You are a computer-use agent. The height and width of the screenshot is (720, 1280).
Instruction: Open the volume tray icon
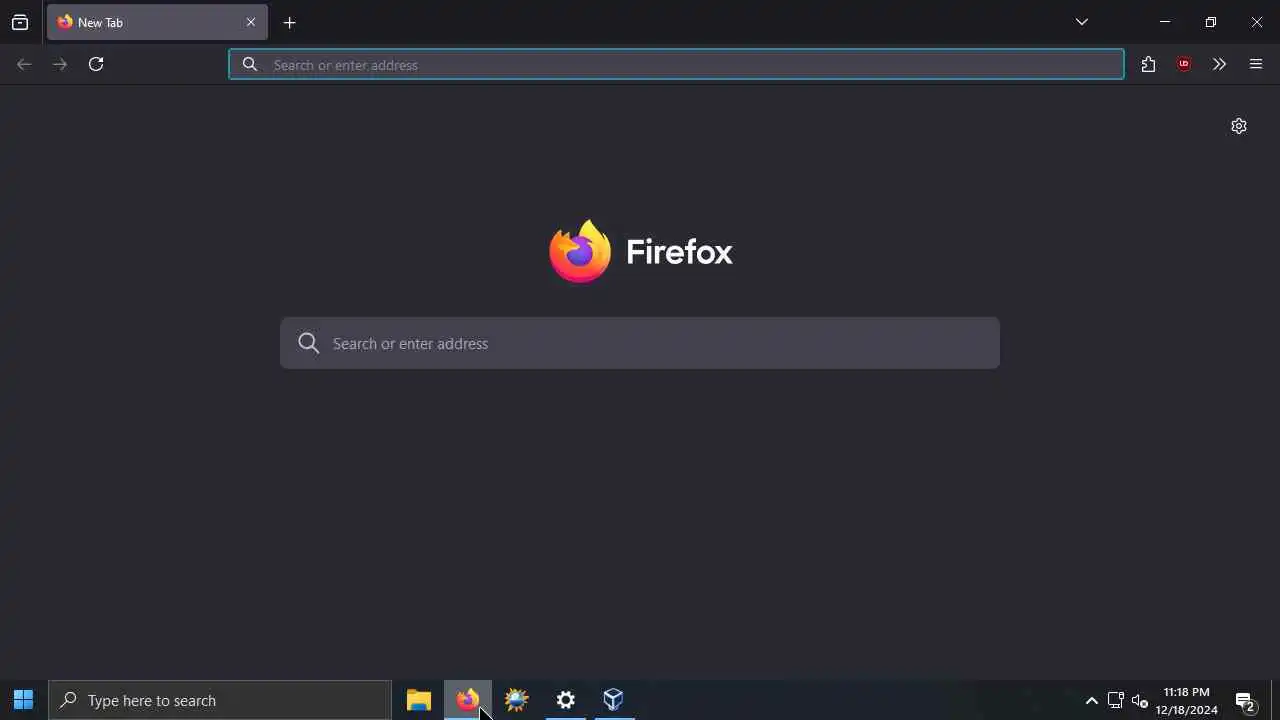1140,700
